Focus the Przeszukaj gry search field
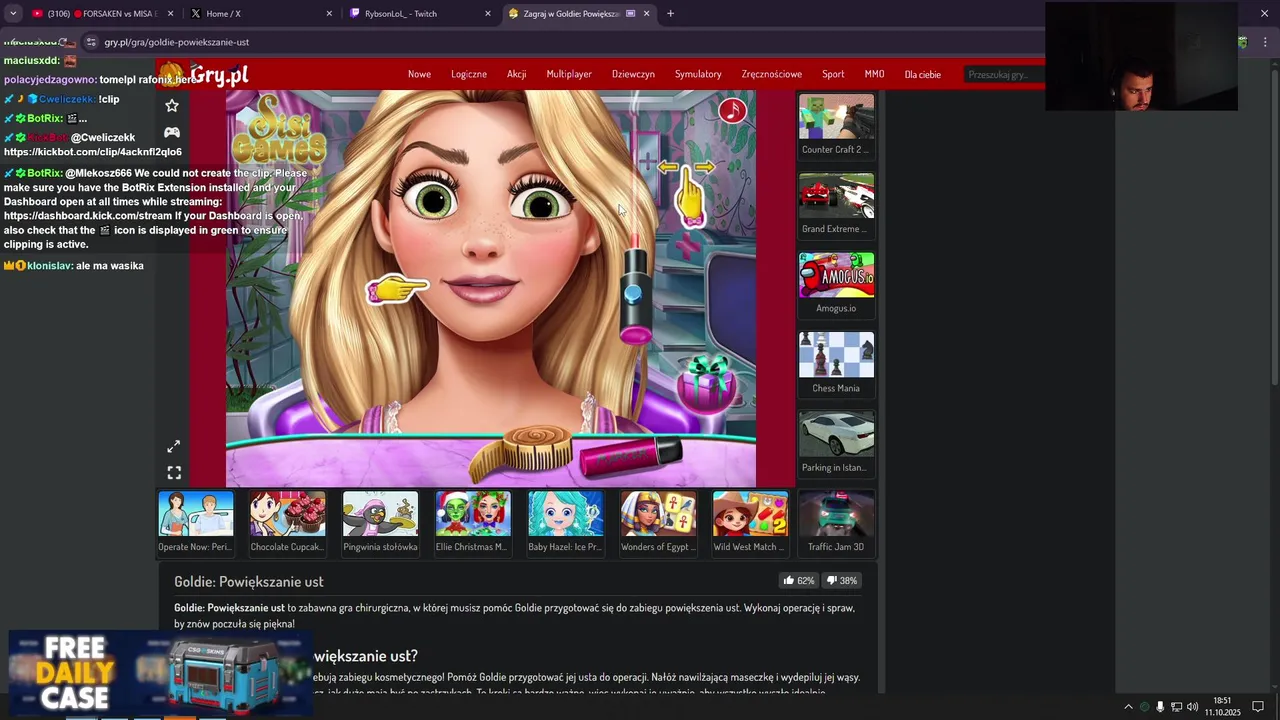This screenshot has width=1280, height=720. pos(1003,74)
